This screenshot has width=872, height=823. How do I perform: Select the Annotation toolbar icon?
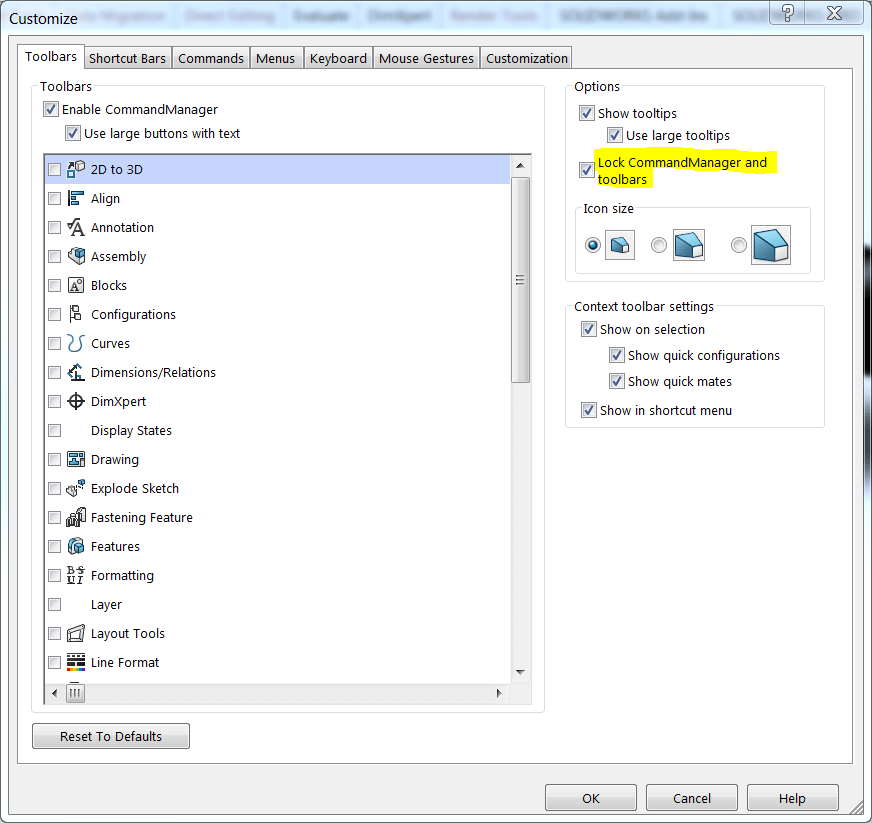coord(75,227)
